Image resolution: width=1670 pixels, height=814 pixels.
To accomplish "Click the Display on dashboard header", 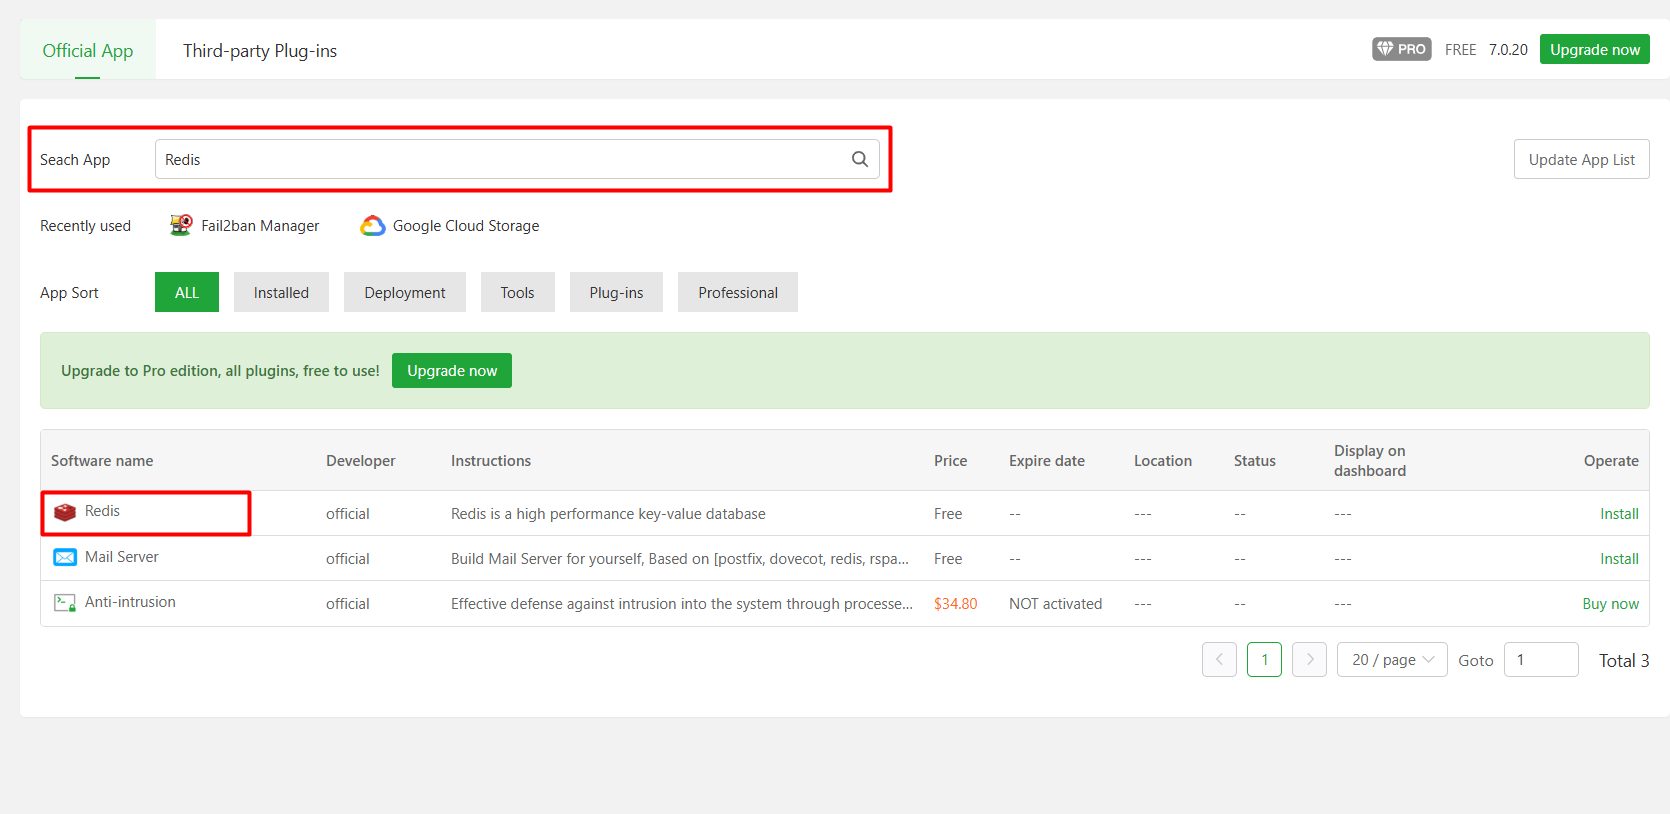I will coord(1370,460).
